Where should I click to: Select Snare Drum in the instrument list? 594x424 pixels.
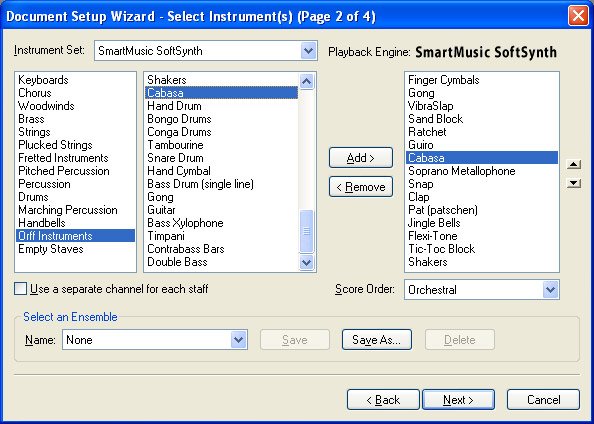pyautogui.click(x=222, y=158)
